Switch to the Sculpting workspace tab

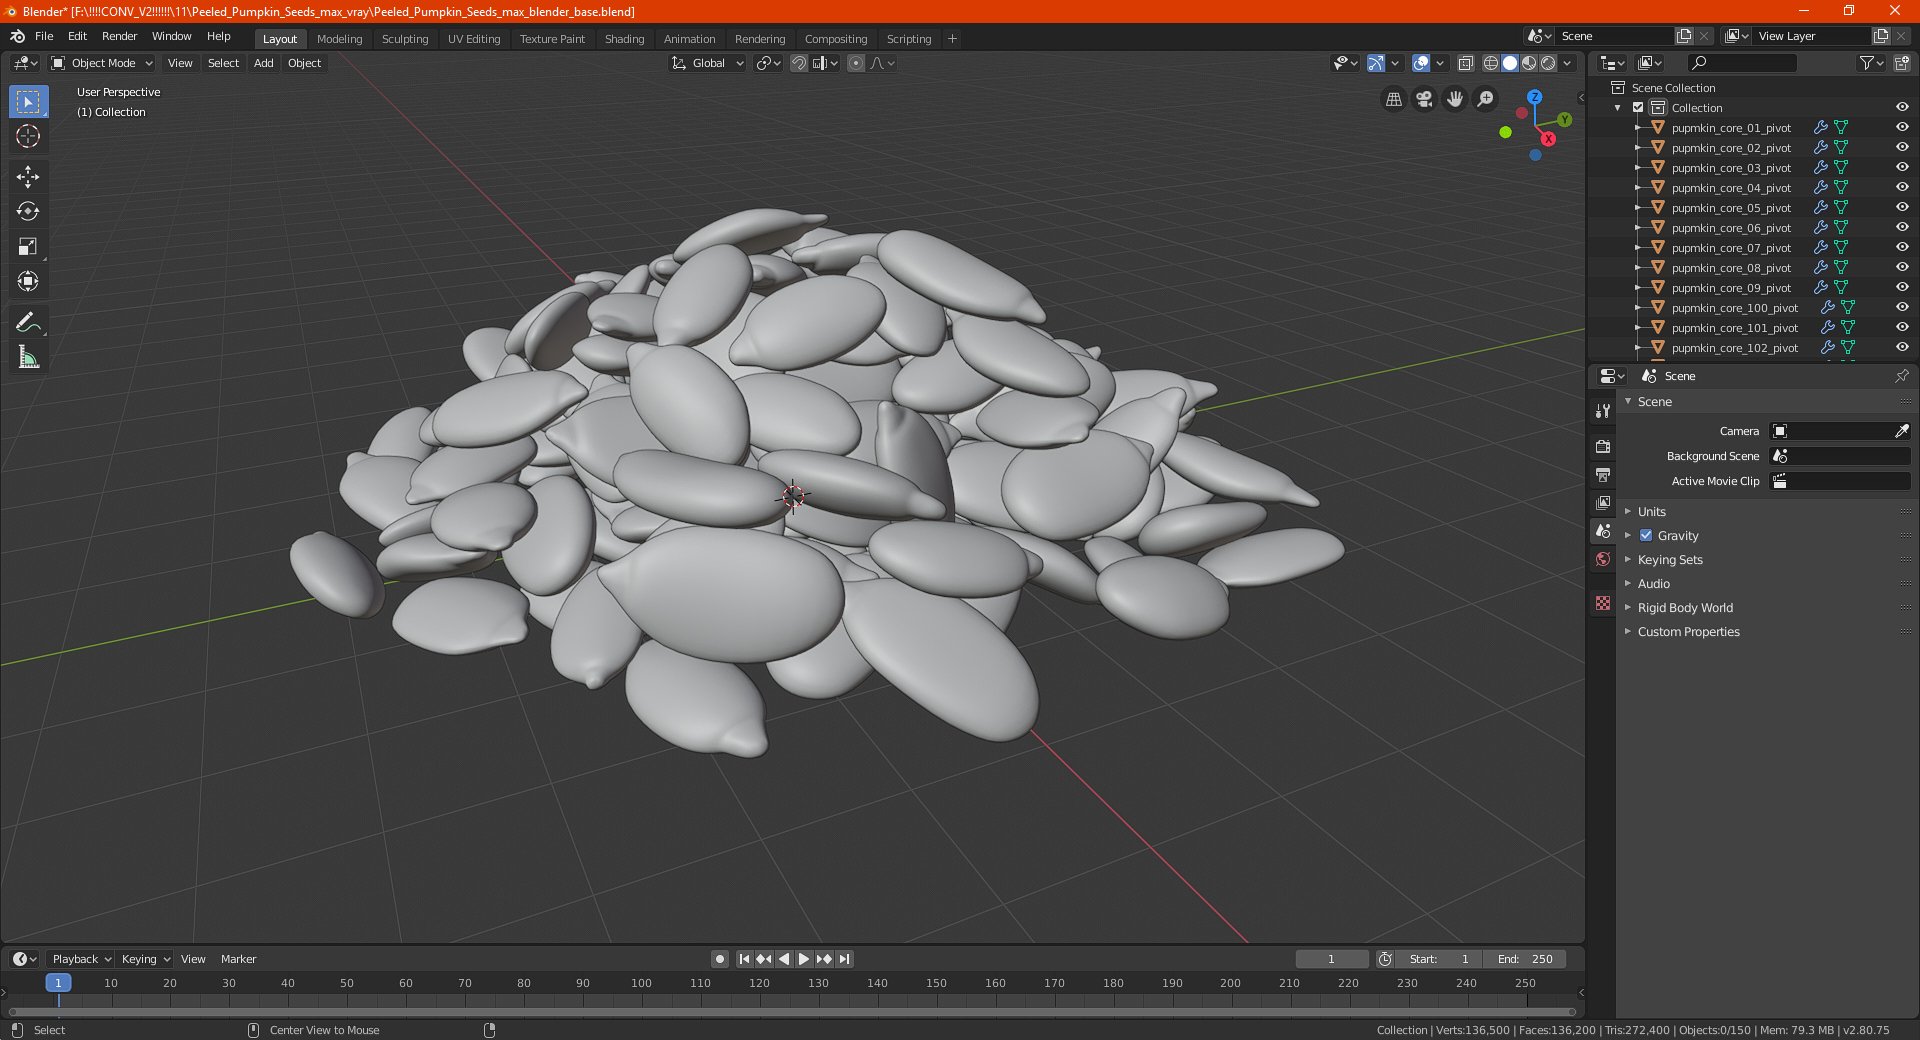[405, 39]
